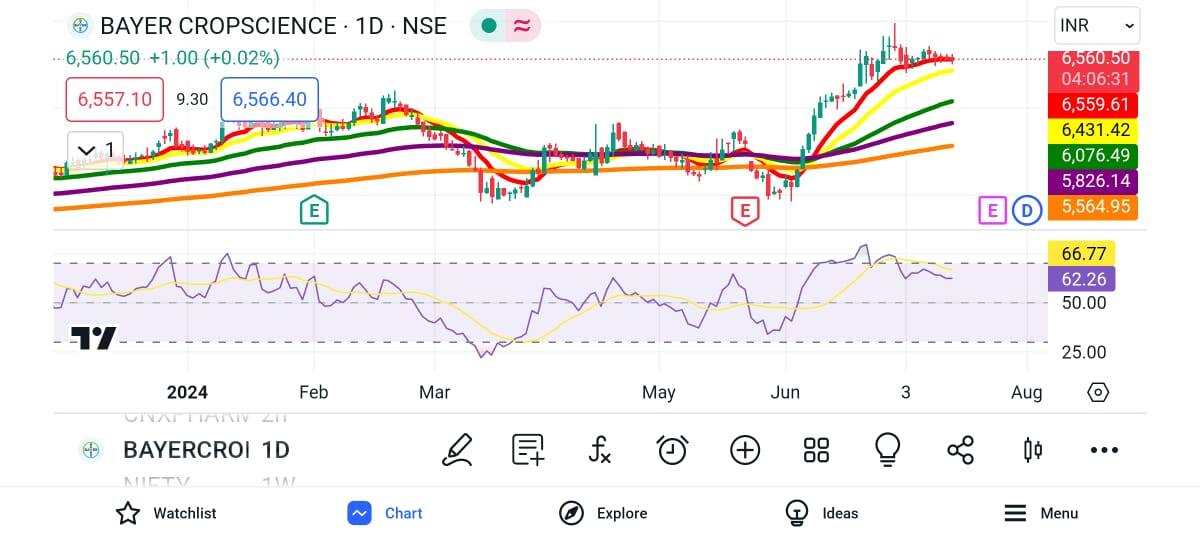Screen dimensions: 1200x540
Task: Click the purple 62.26 RSI value label
Action: pos(1083,279)
